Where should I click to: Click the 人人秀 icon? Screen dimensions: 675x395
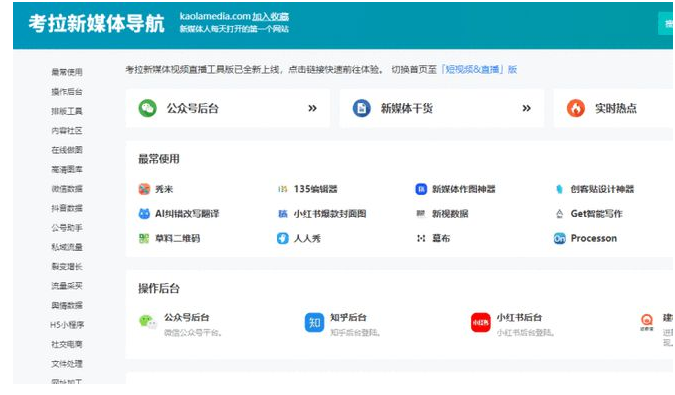pos(282,238)
